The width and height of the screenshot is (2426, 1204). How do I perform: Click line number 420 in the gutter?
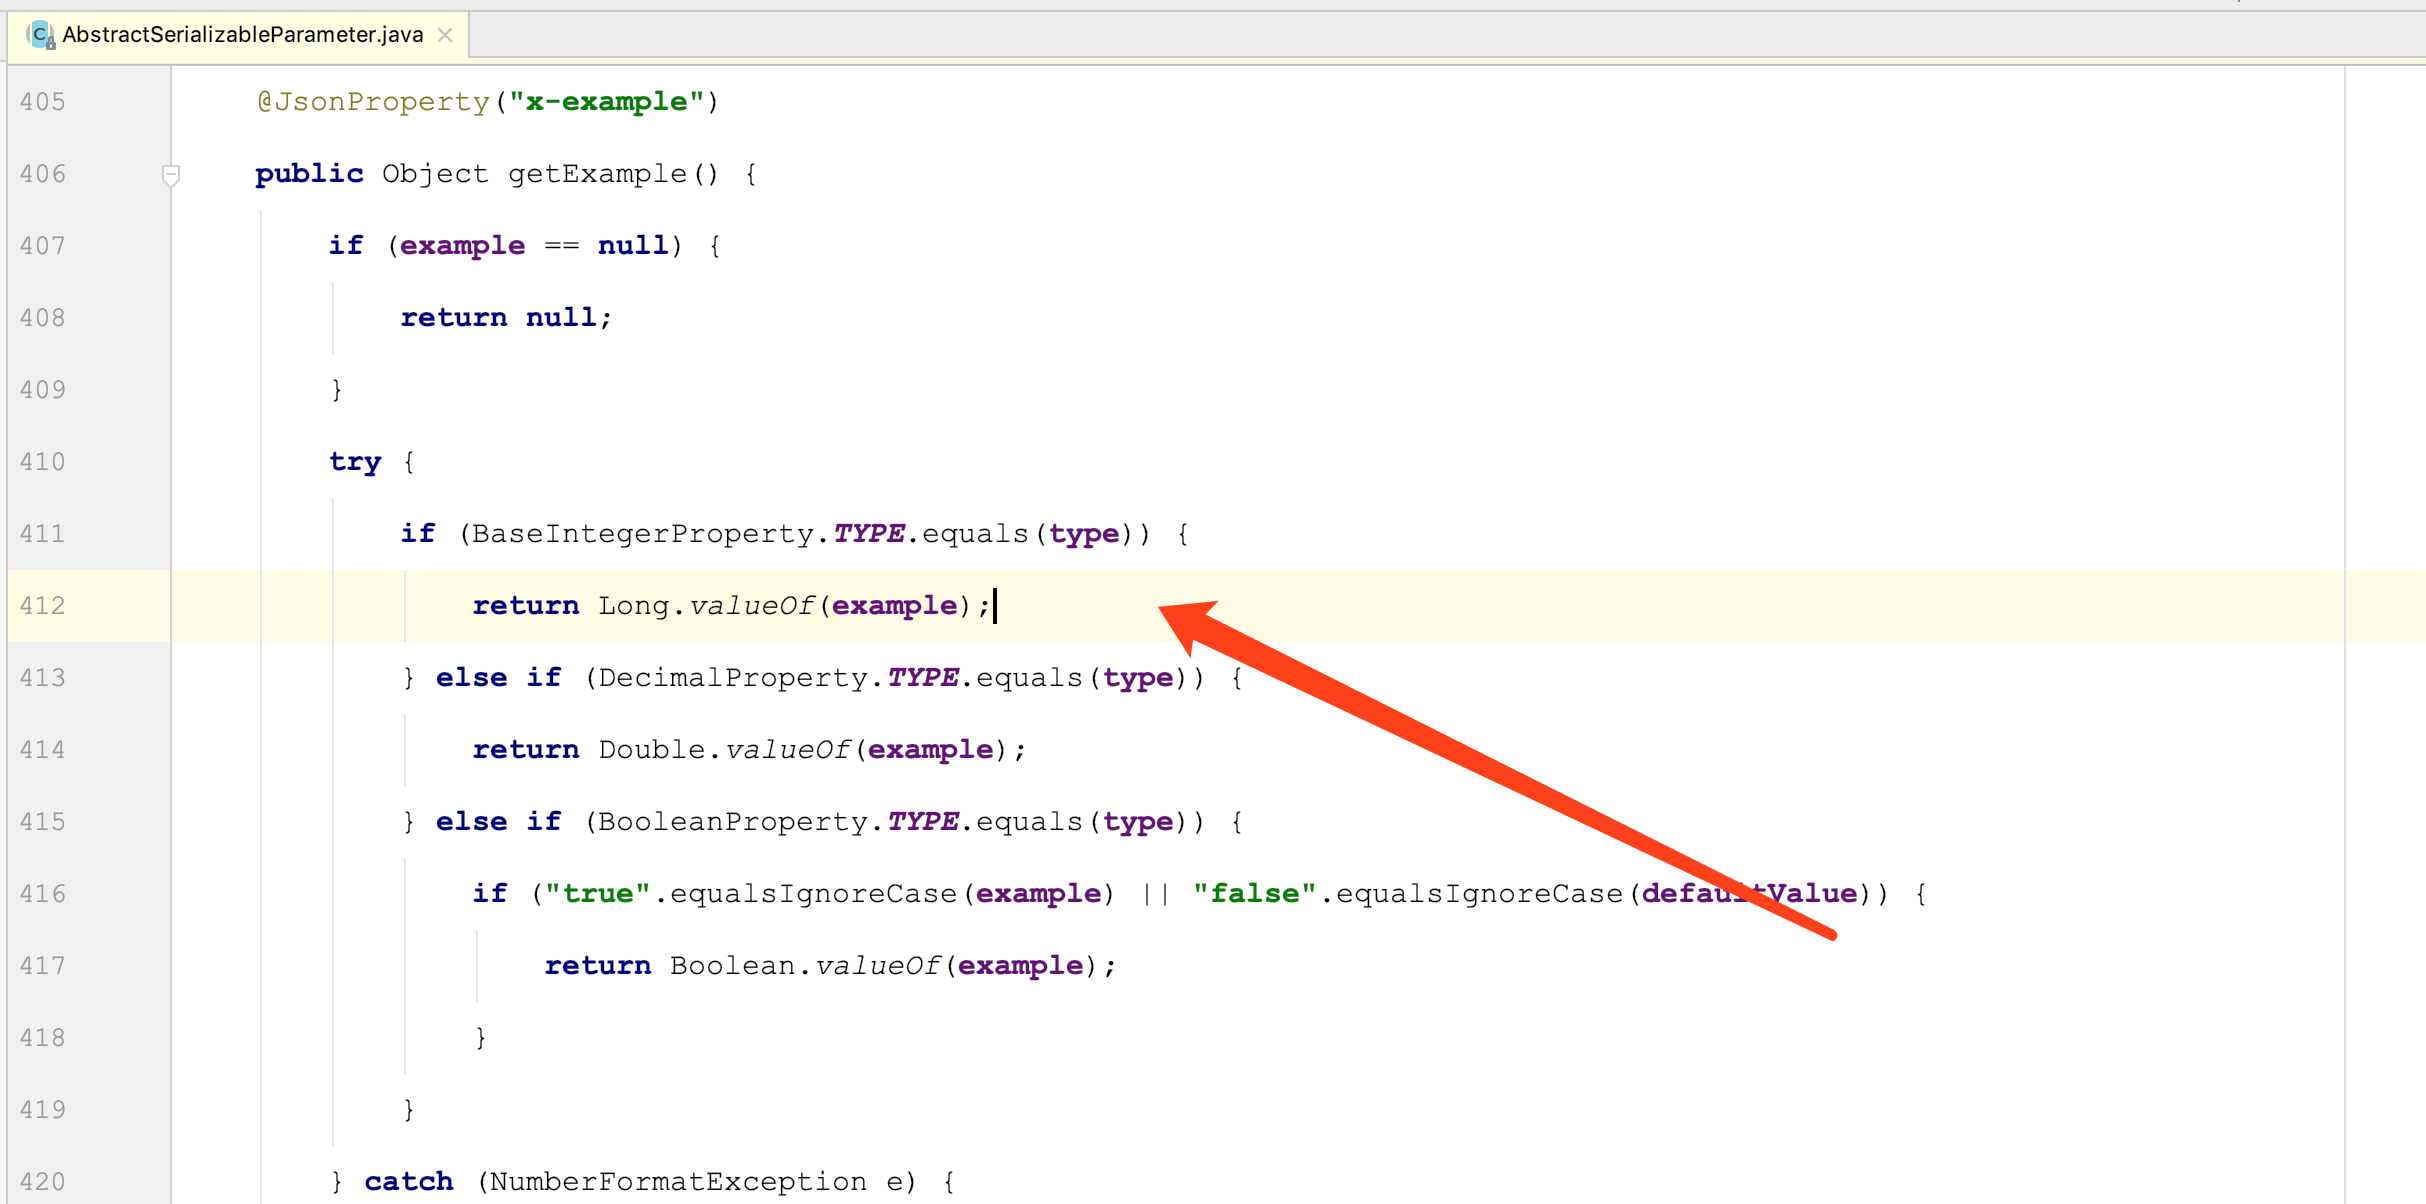(x=43, y=1182)
